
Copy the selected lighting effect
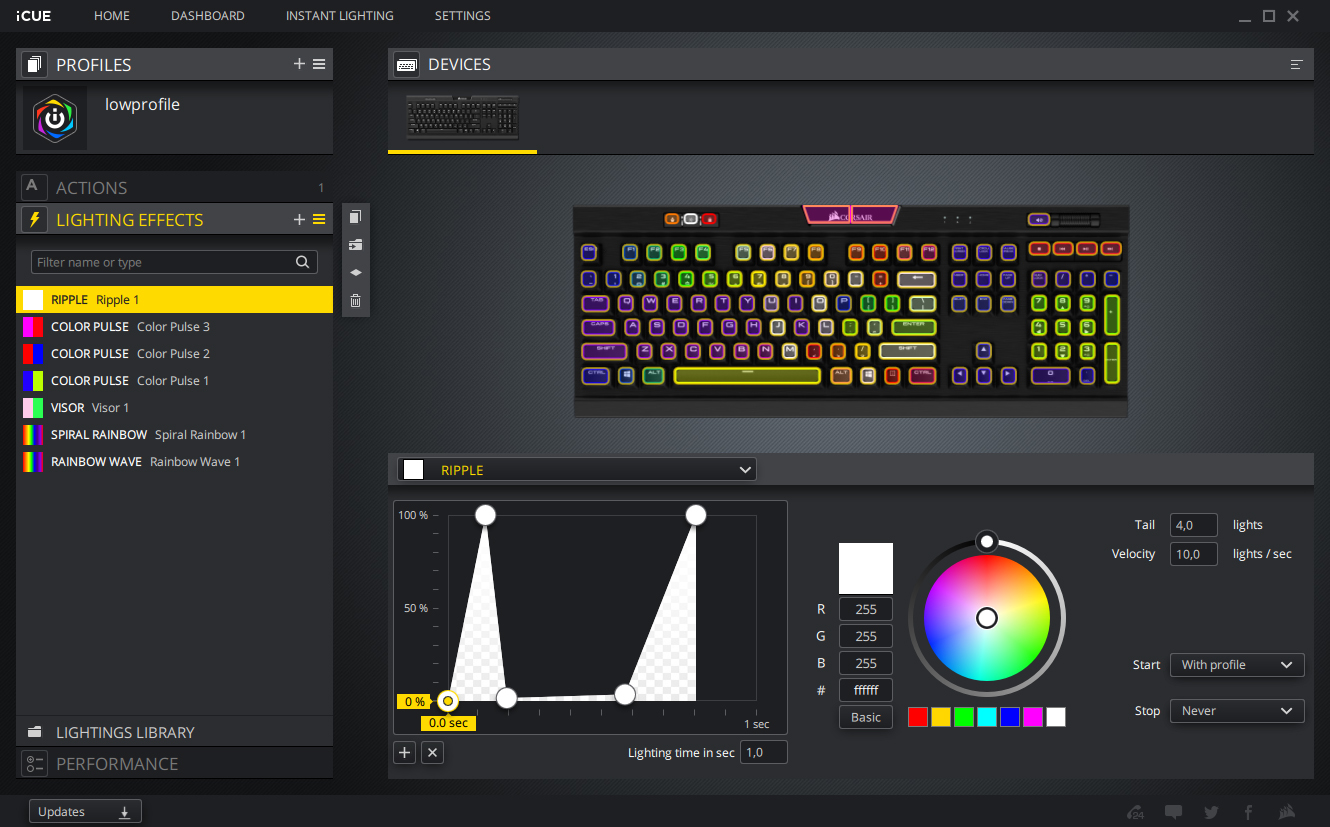(355, 217)
